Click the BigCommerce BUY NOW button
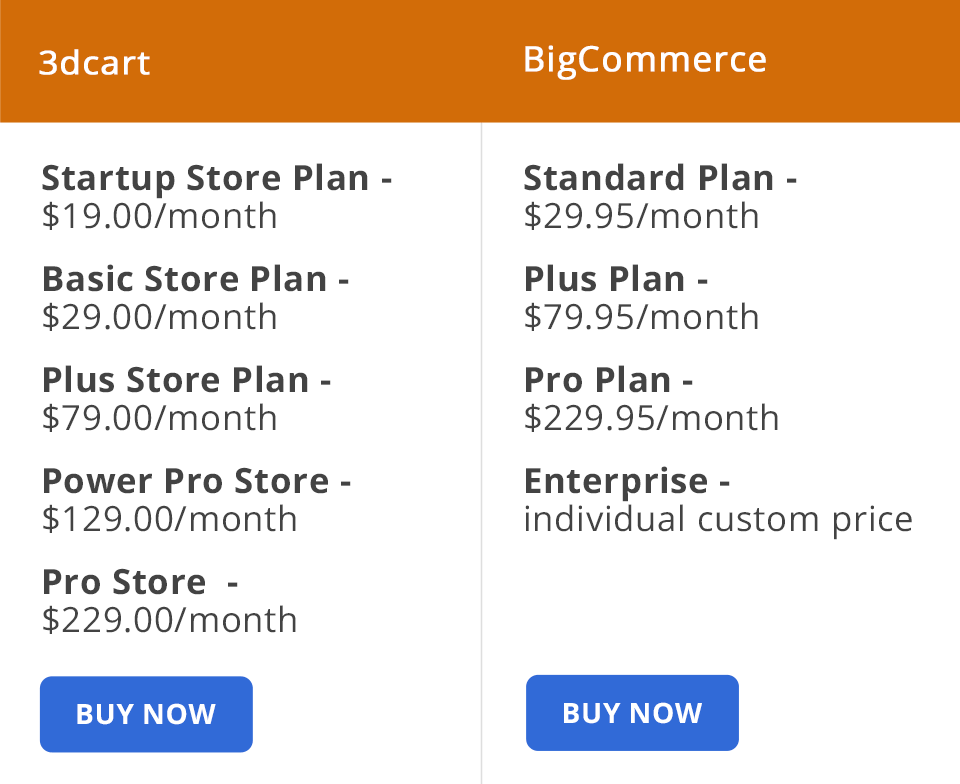The image size is (960, 784). [x=632, y=712]
